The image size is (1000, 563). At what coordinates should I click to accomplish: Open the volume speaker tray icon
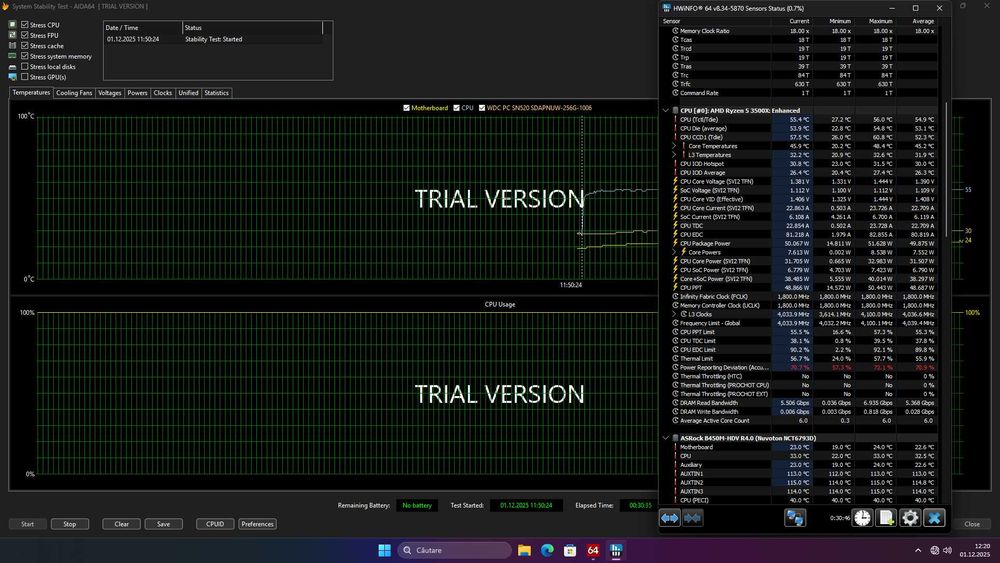click(947, 550)
